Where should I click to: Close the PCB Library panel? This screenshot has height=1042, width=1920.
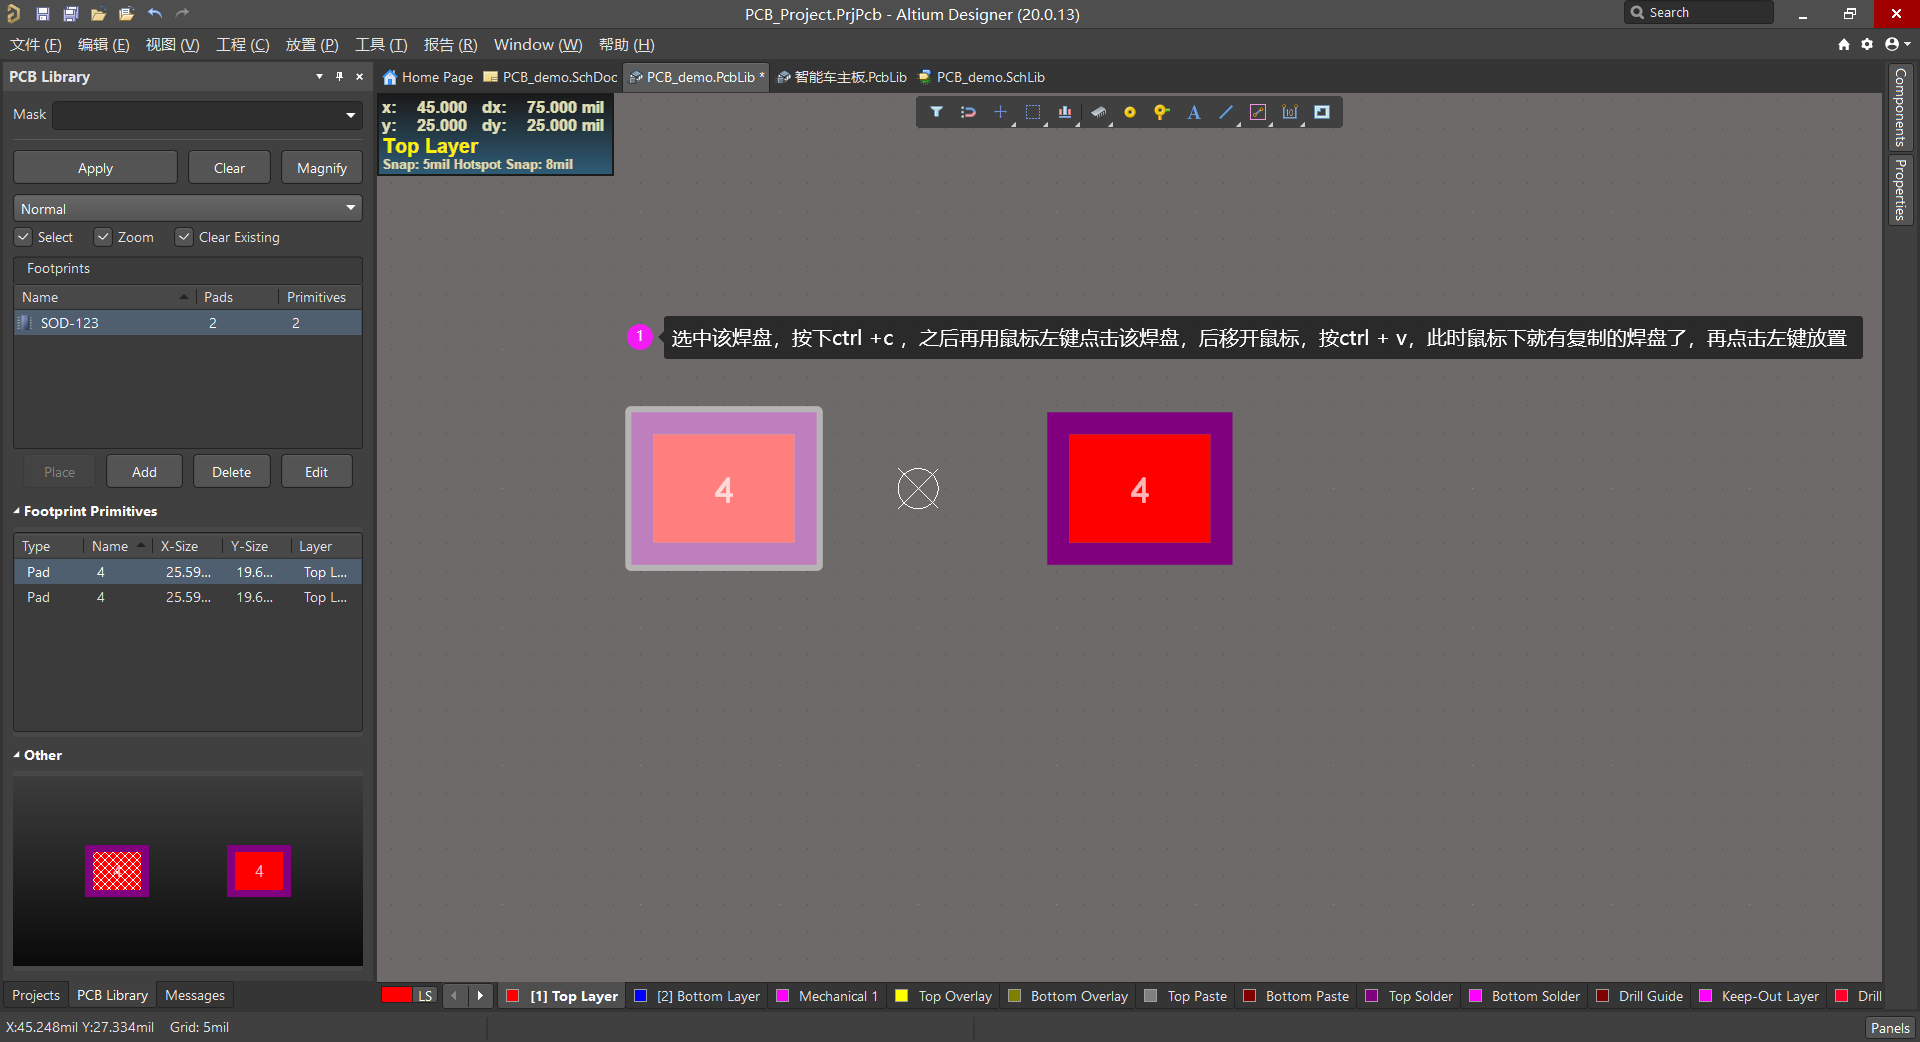[360, 76]
